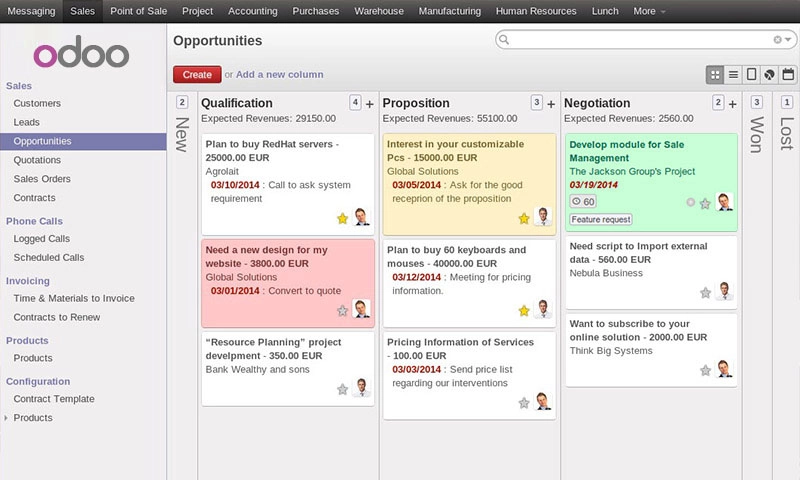Viewport: 800px width, 480px height.
Task: Star the Need a new design card
Action: 342,311
